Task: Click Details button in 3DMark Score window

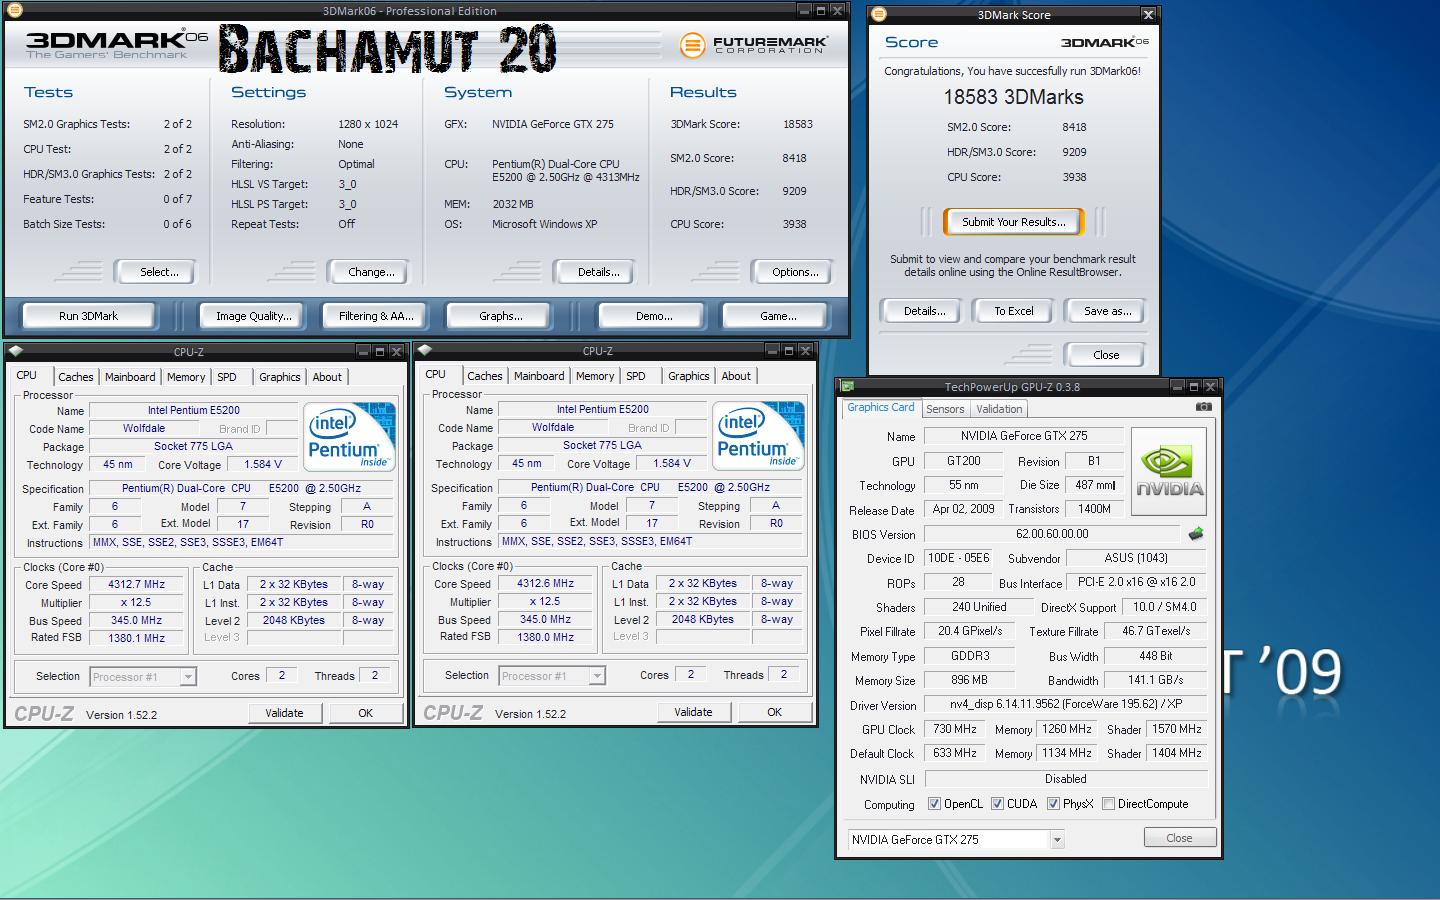Action: click(x=924, y=311)
